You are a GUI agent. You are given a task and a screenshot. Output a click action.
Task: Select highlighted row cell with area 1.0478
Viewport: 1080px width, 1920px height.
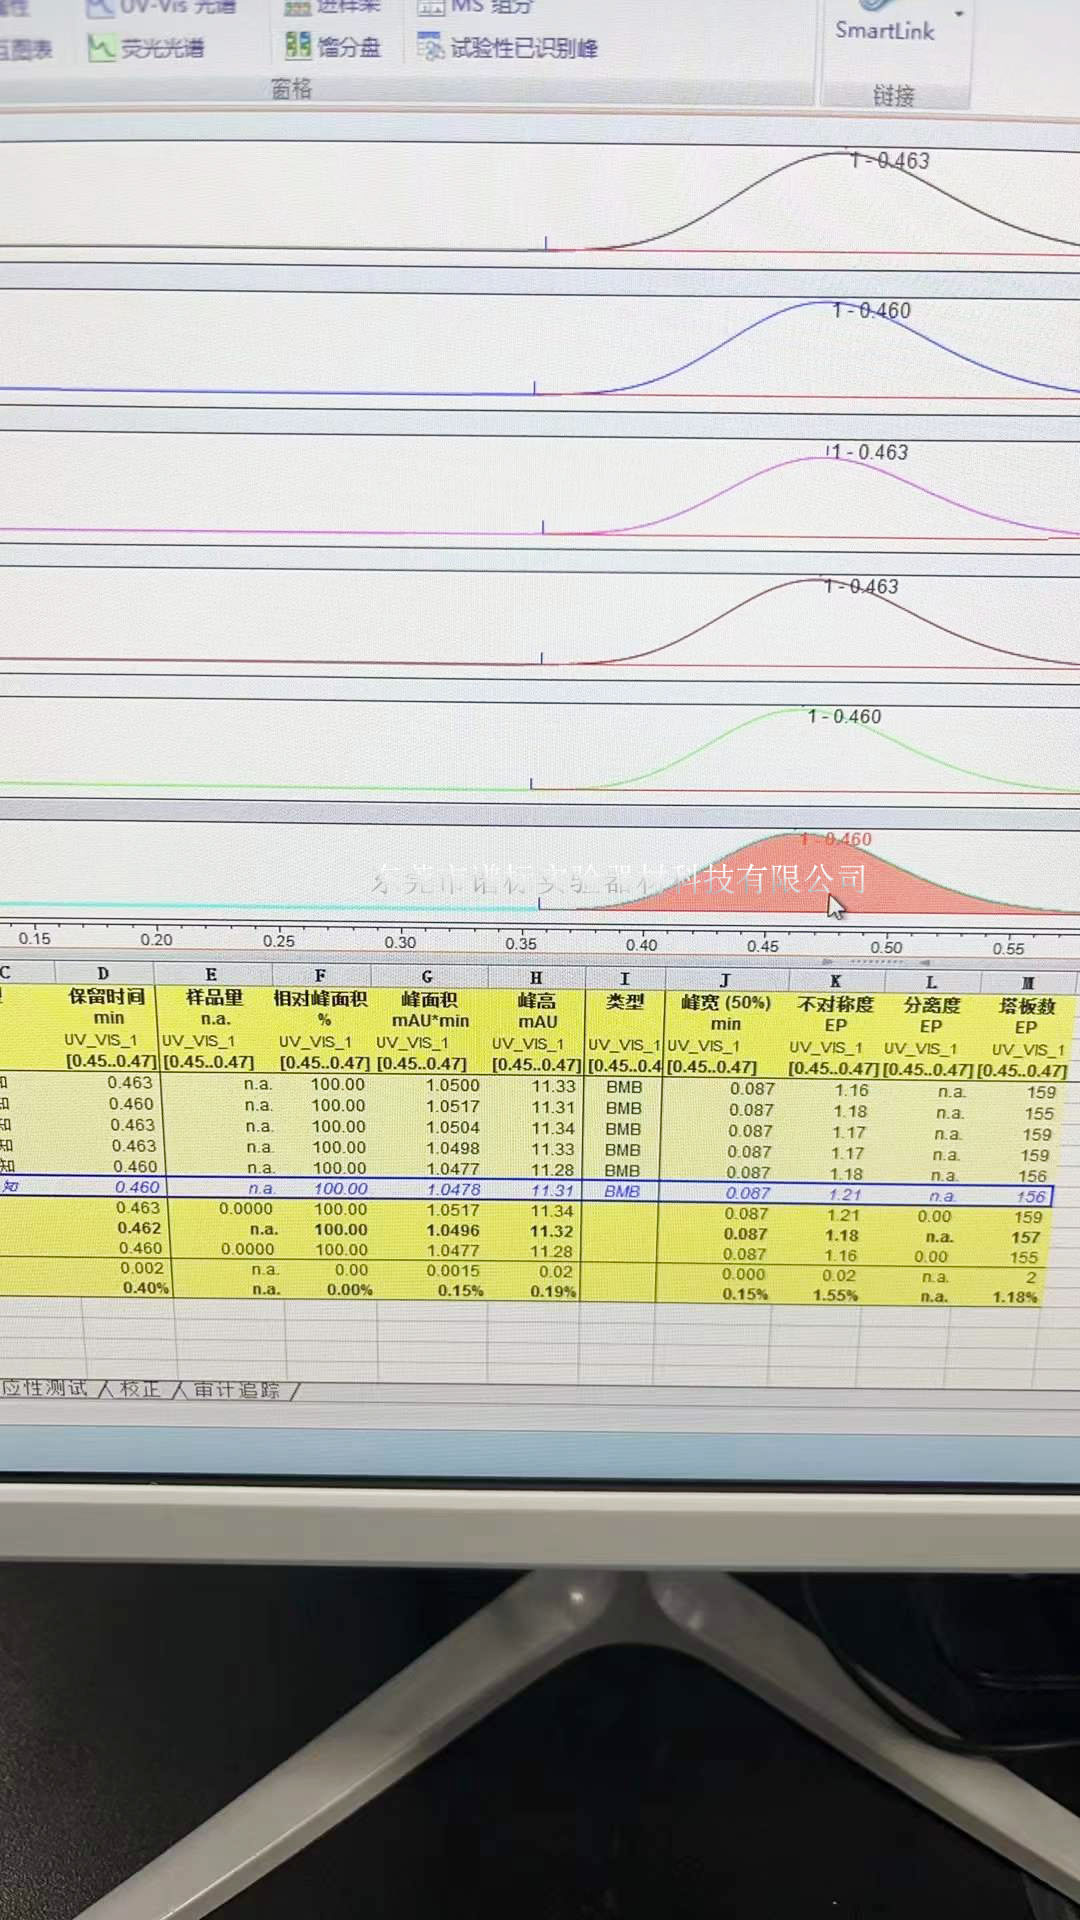tap(453, 1190)
